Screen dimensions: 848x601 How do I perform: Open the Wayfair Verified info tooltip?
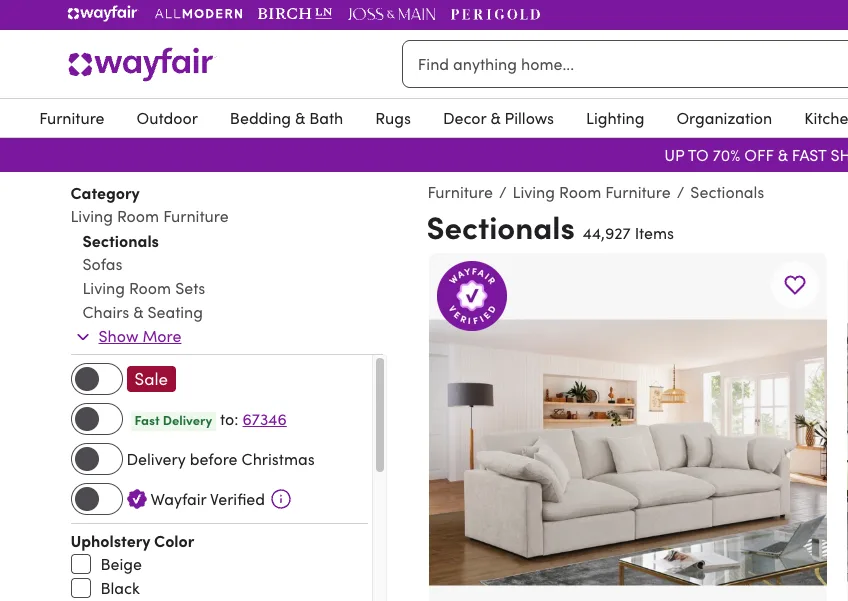click(280, 499)
